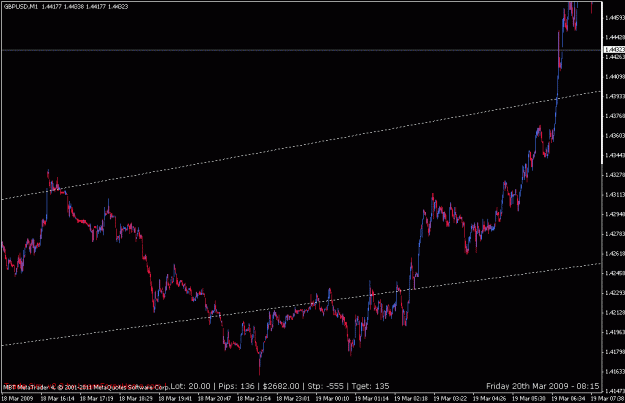Select the upper dashed channel trendline
The height and width of the screenshot is (403, 625).
coord(303,145)
